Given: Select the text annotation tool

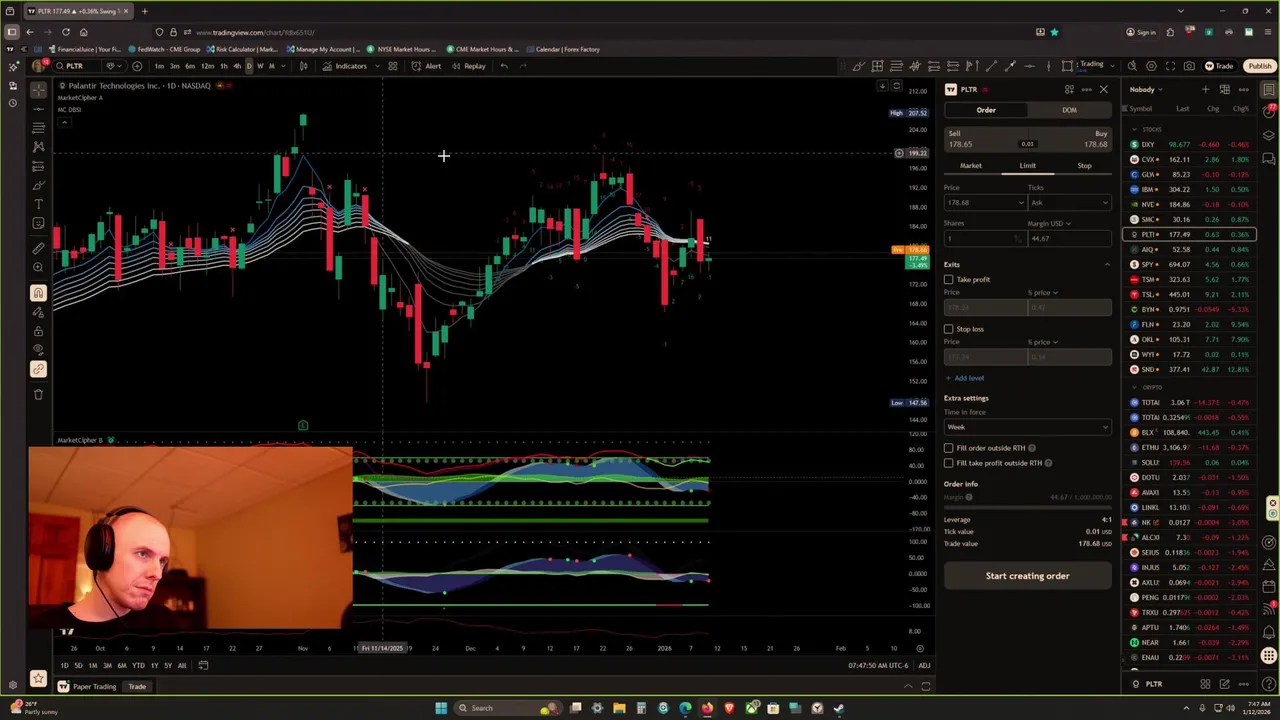Looking at the screenshot, I should click(x=38, y=204).
